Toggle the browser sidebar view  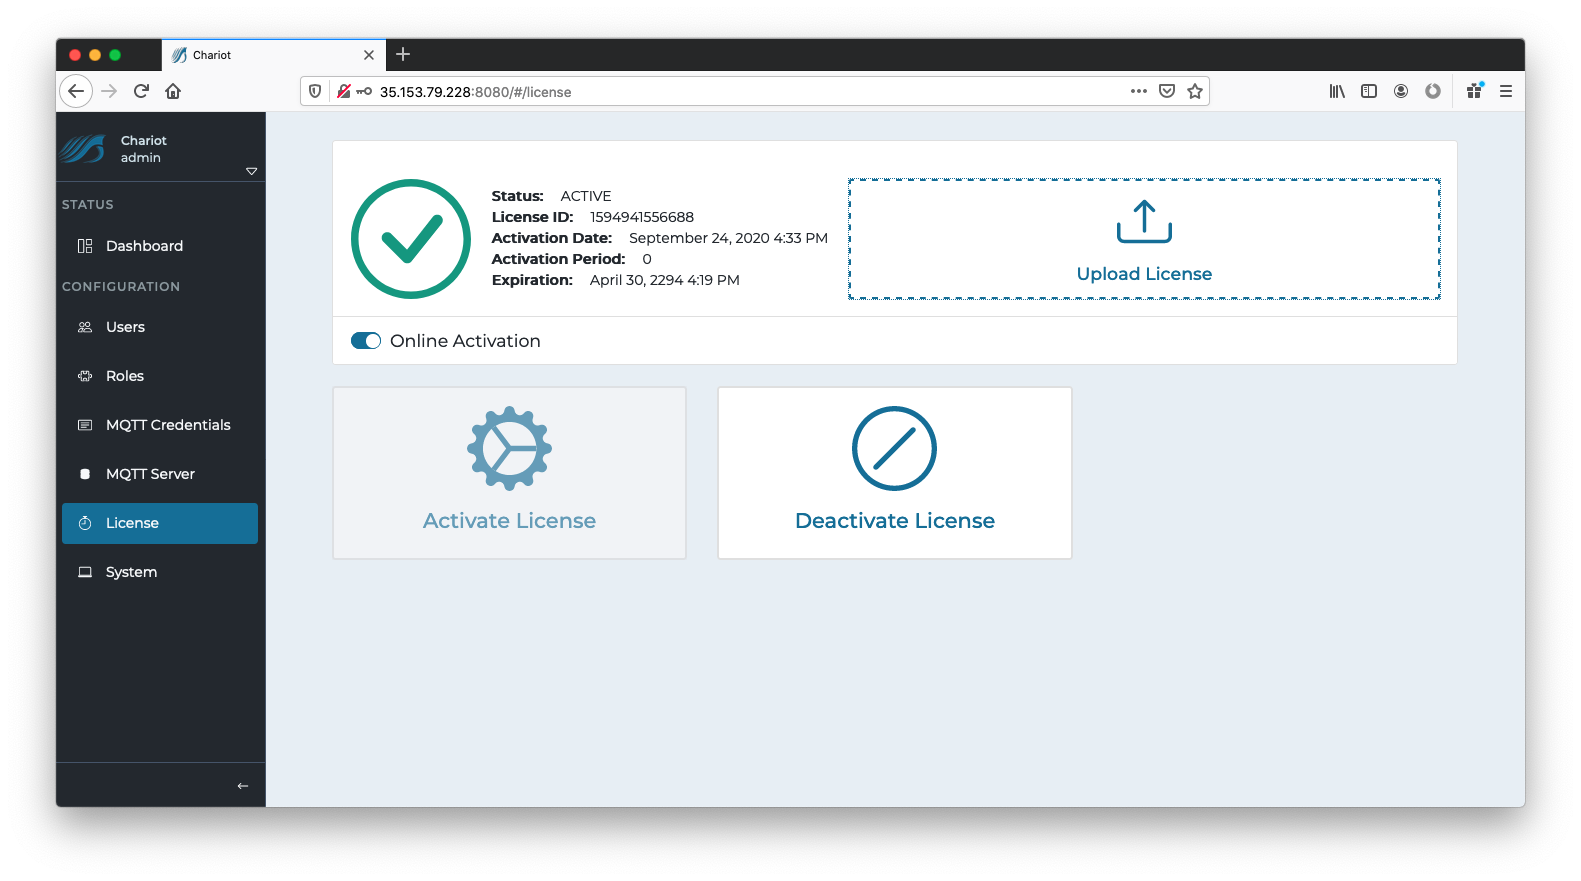coord(1369,91)
